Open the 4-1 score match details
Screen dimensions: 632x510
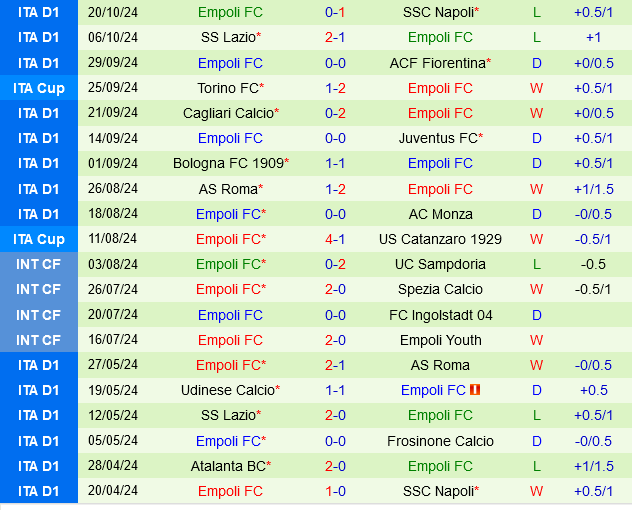(x=335, y=239)
